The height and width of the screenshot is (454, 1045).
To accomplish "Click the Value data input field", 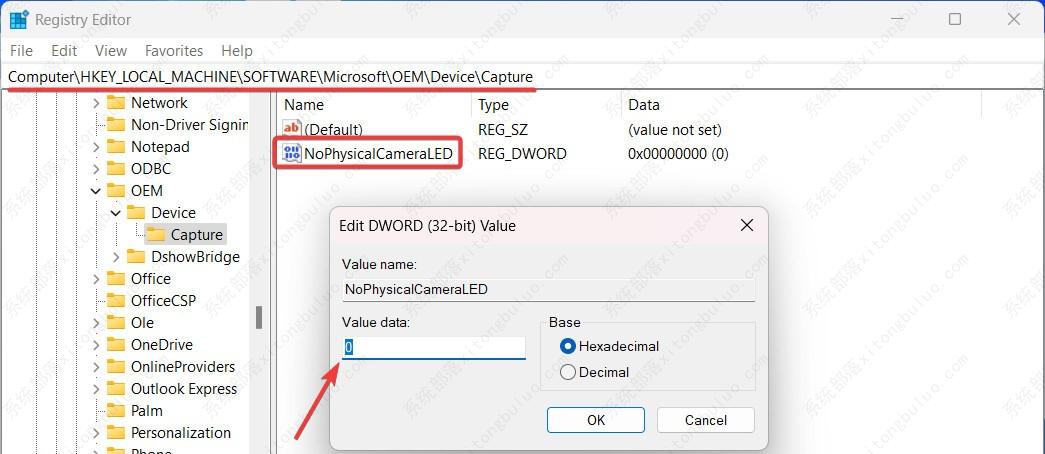I will pyautogui.click(x=434, y=347).
